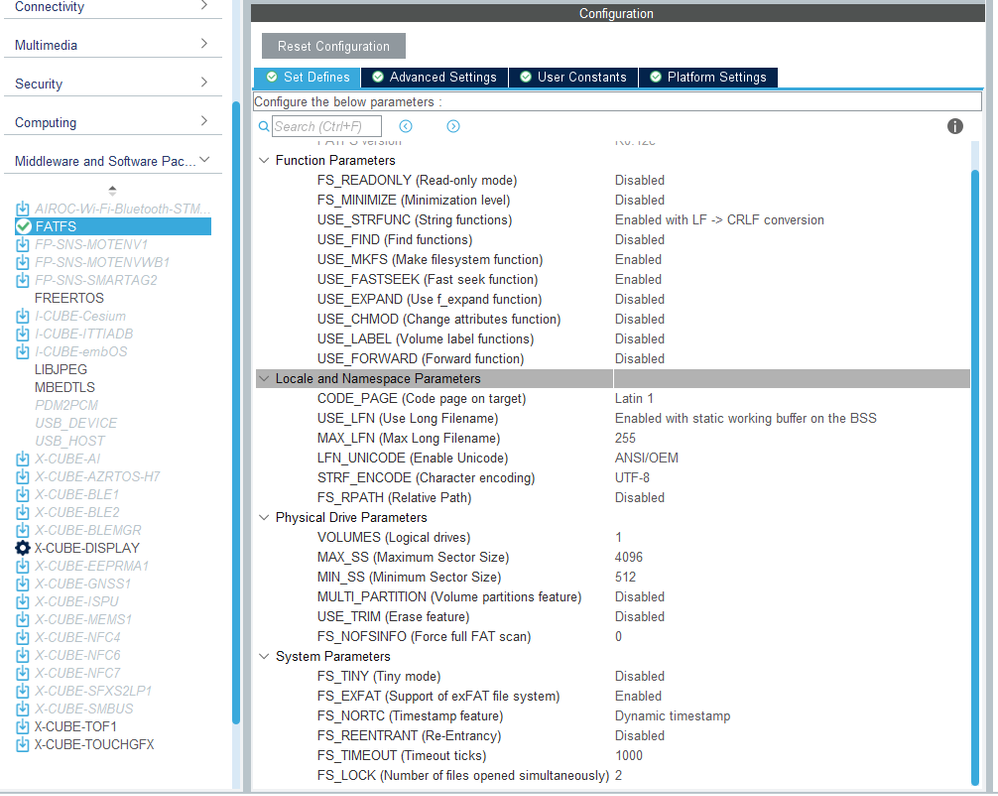Click download icon next to X-CUBE-MEMS1
The height and width of the screenshot is (796, 998).
click(x=22, y=619)
